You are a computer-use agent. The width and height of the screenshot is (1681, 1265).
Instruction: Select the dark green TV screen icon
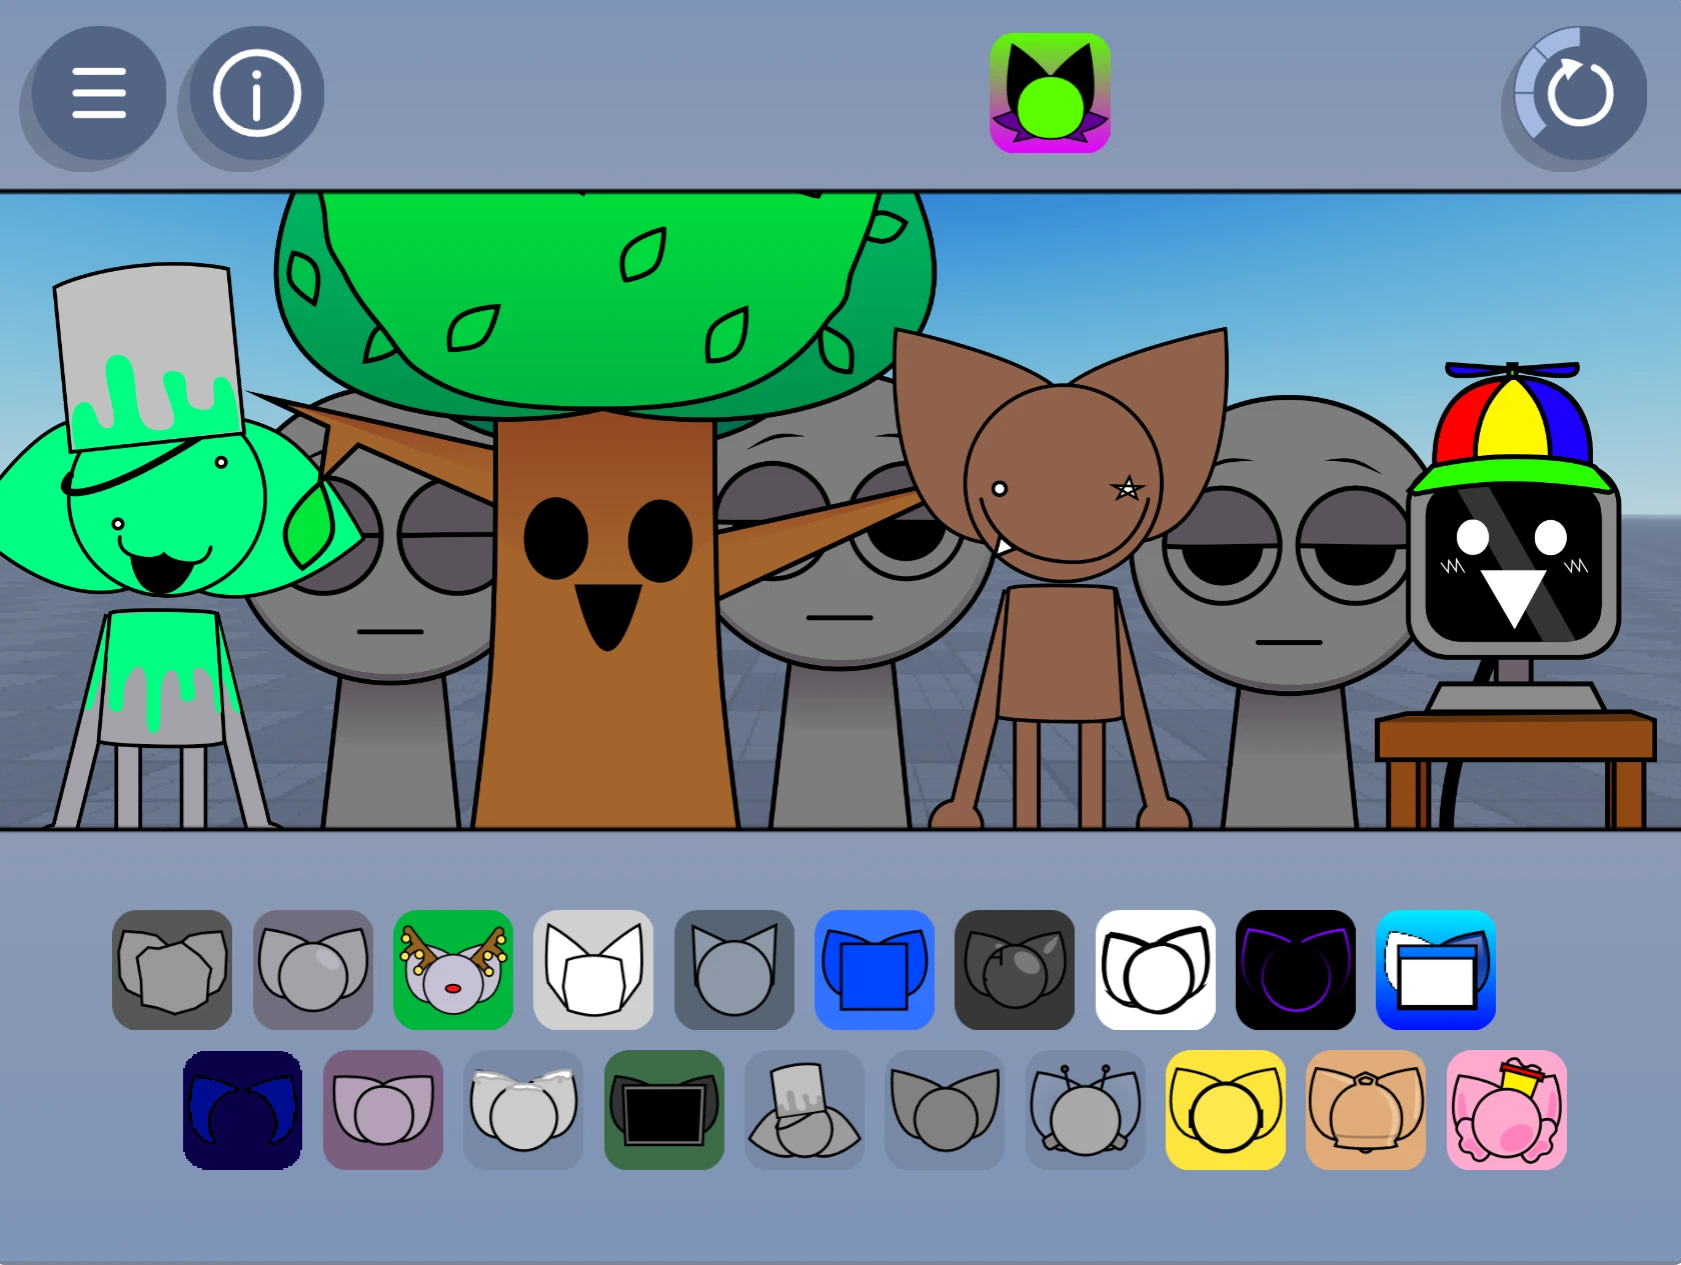pyautogui.click(x=663, y=1110)
